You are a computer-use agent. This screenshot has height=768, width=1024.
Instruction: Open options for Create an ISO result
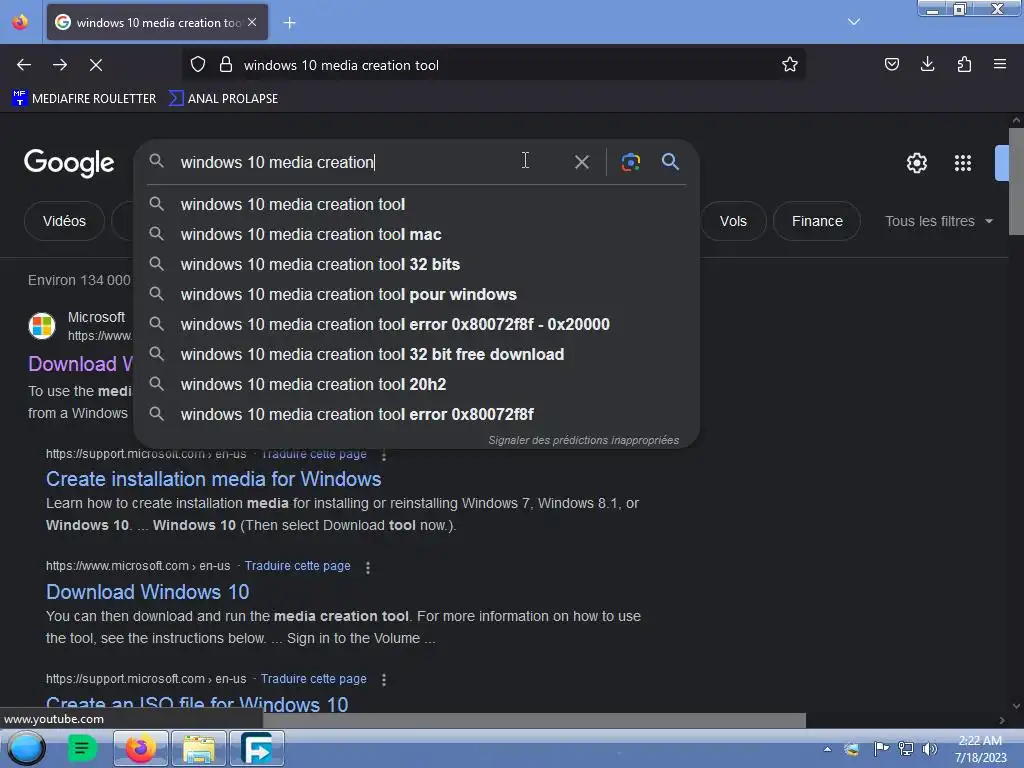pyautogui.click(x=384, y=680)
